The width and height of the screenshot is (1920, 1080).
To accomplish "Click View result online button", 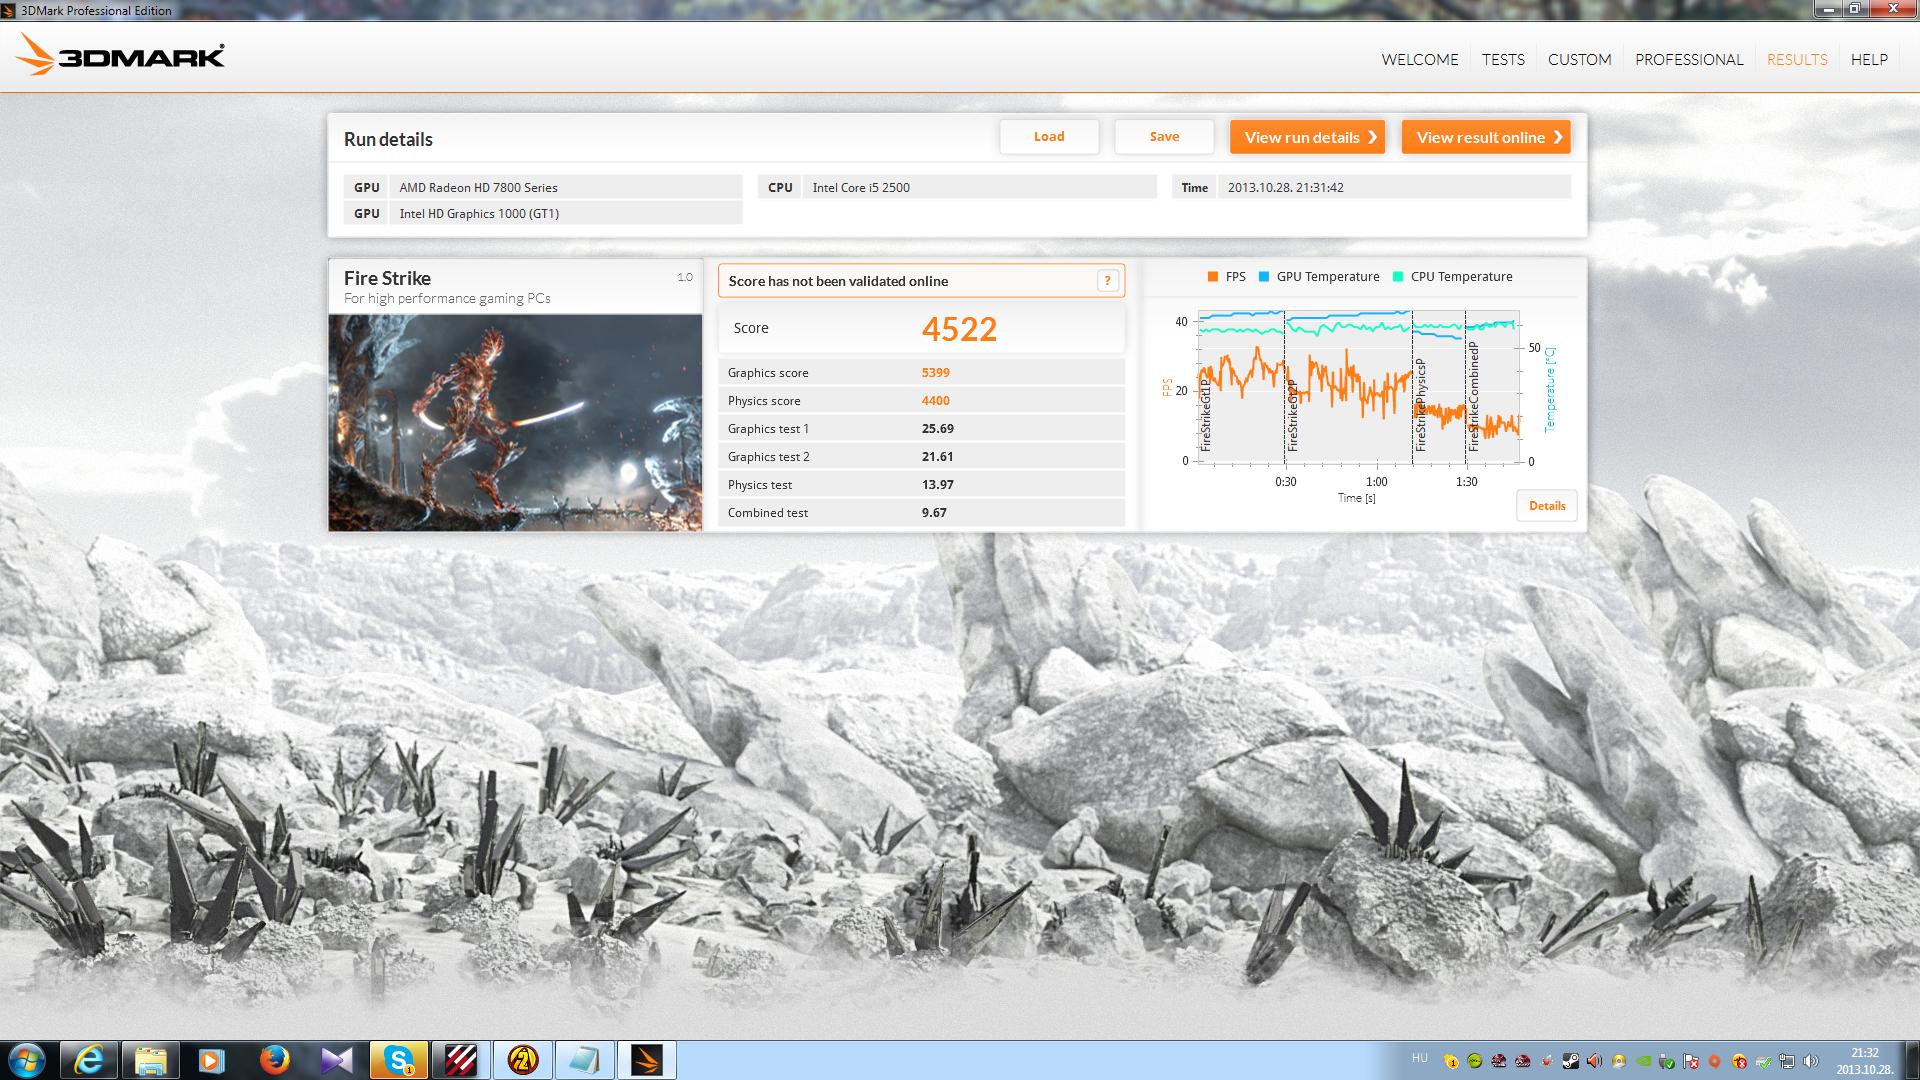I will [x=1486, y=137].
